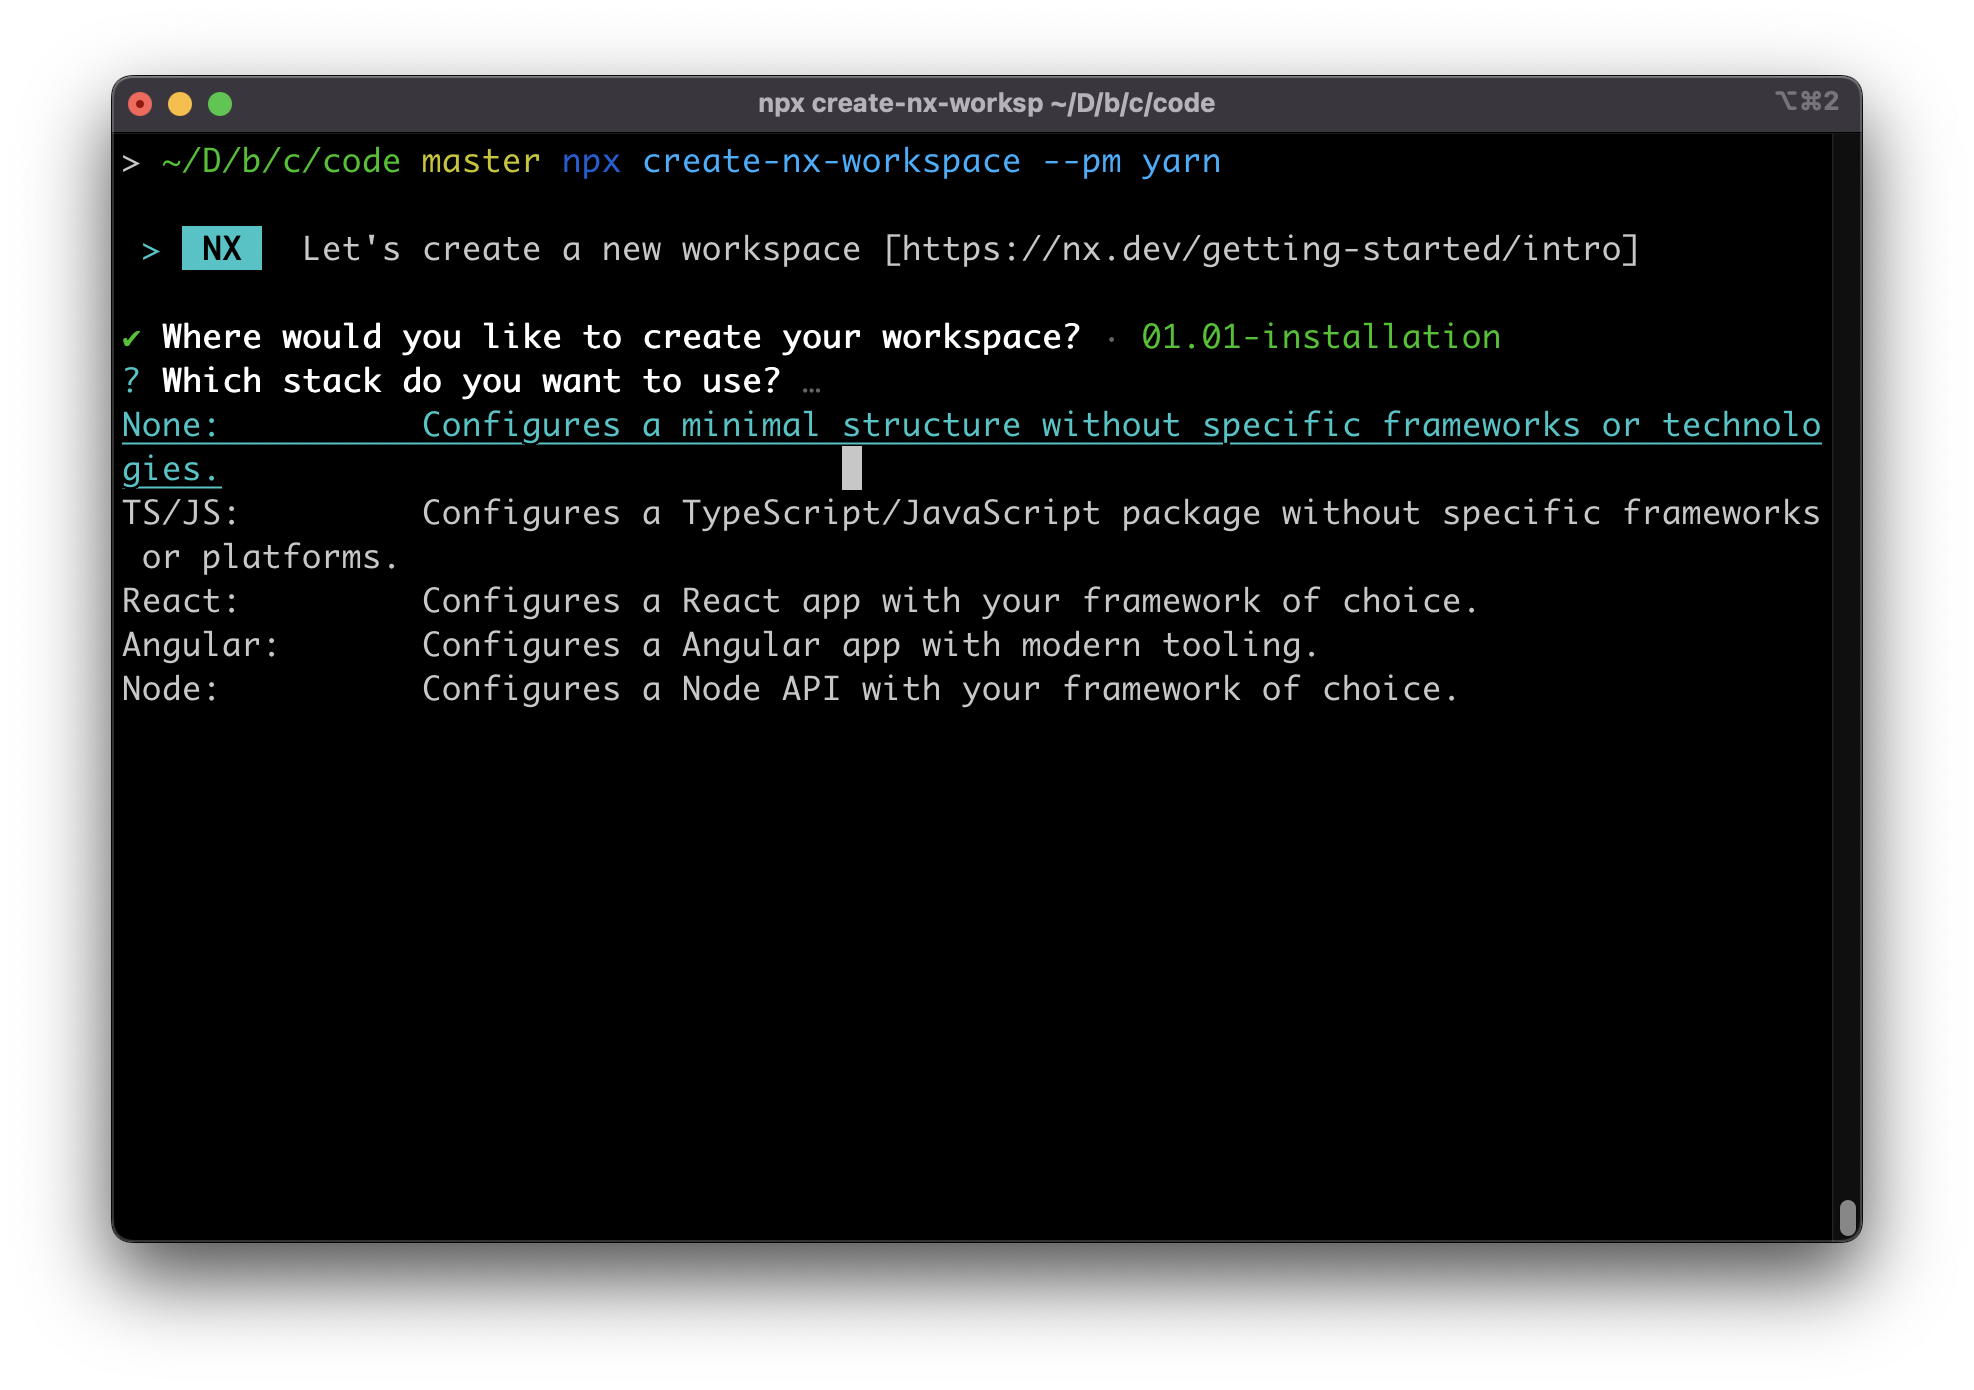Select the Angular stack option
1974x1390 pixels.
[x=199, y=645]
